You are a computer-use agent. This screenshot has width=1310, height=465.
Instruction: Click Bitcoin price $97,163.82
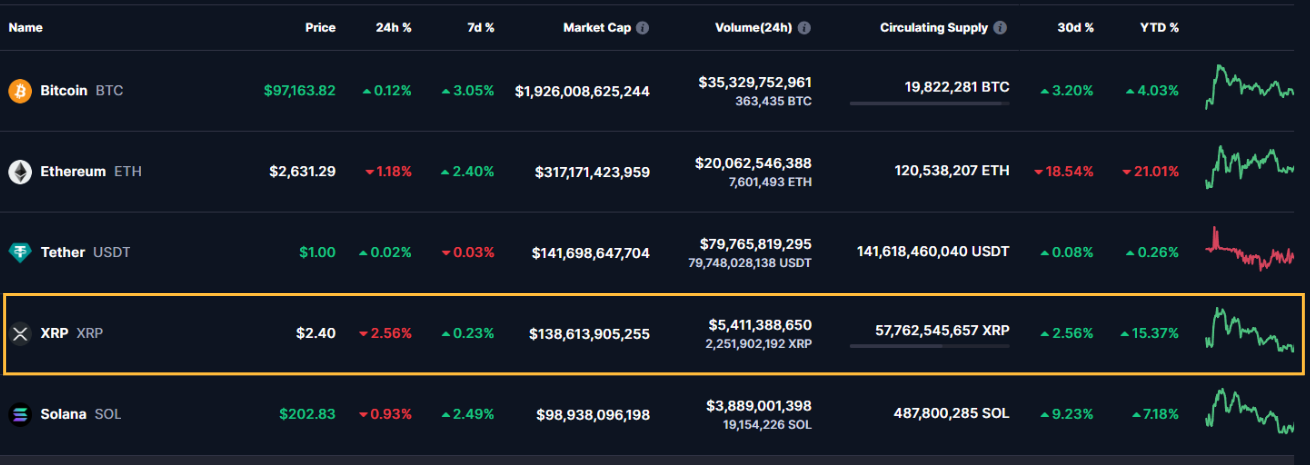(300, 91)
